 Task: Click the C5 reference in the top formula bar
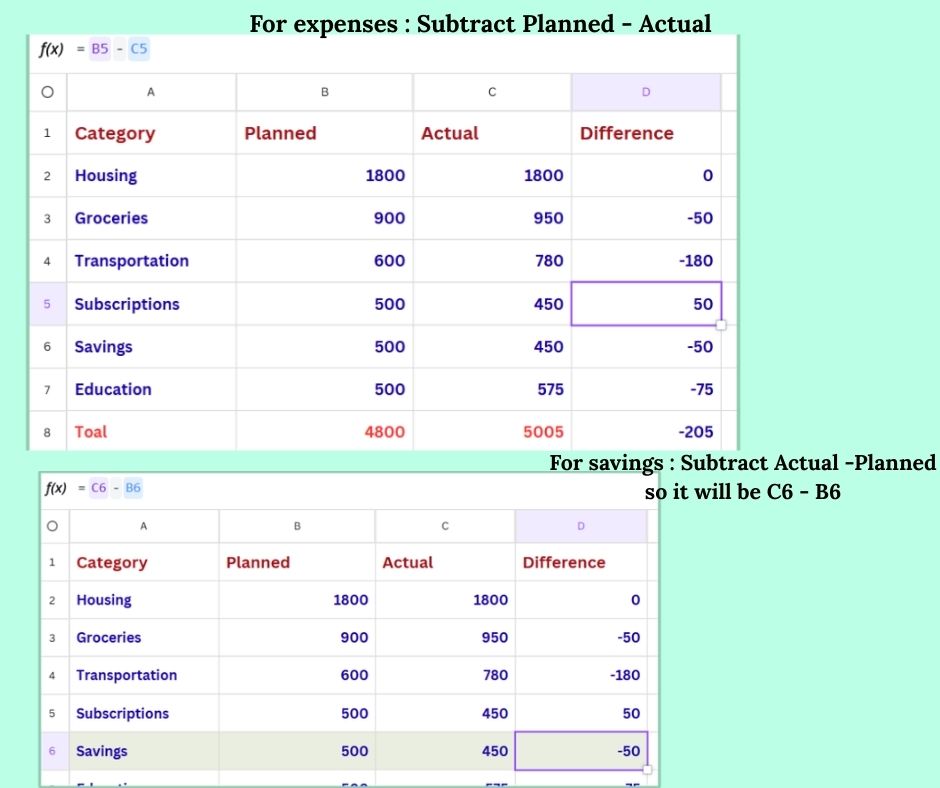pos(138,49)
